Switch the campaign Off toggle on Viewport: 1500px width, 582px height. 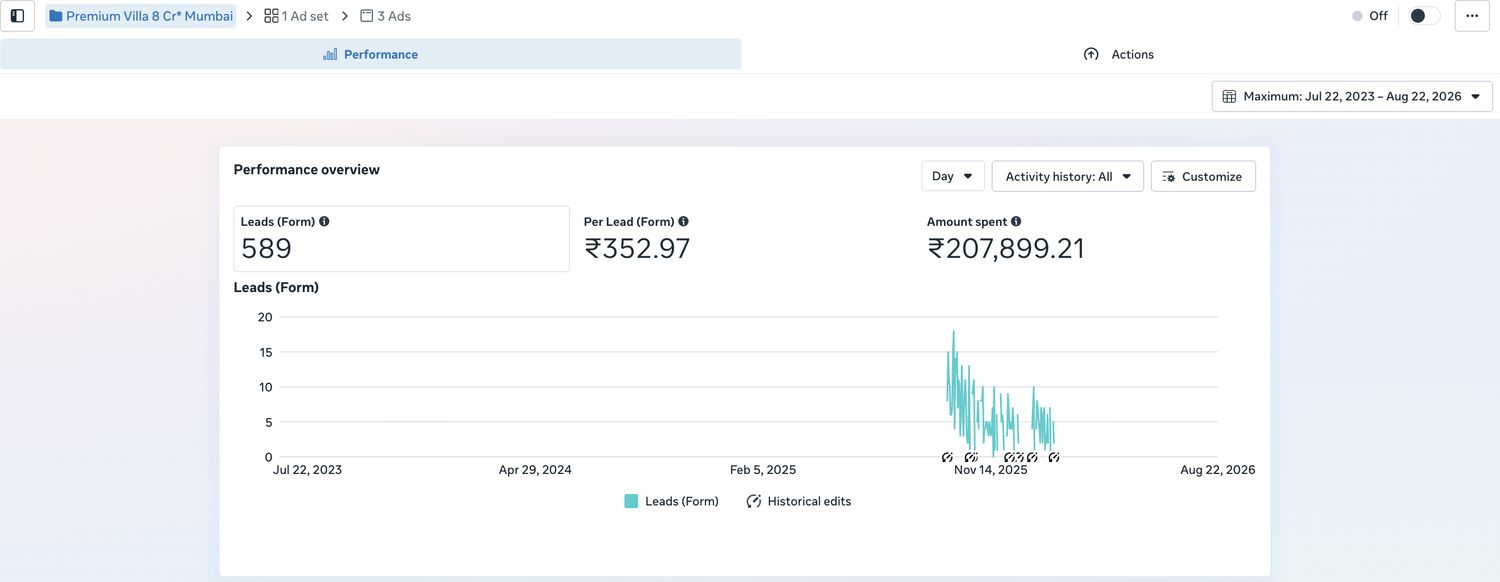pos(1424,16)
